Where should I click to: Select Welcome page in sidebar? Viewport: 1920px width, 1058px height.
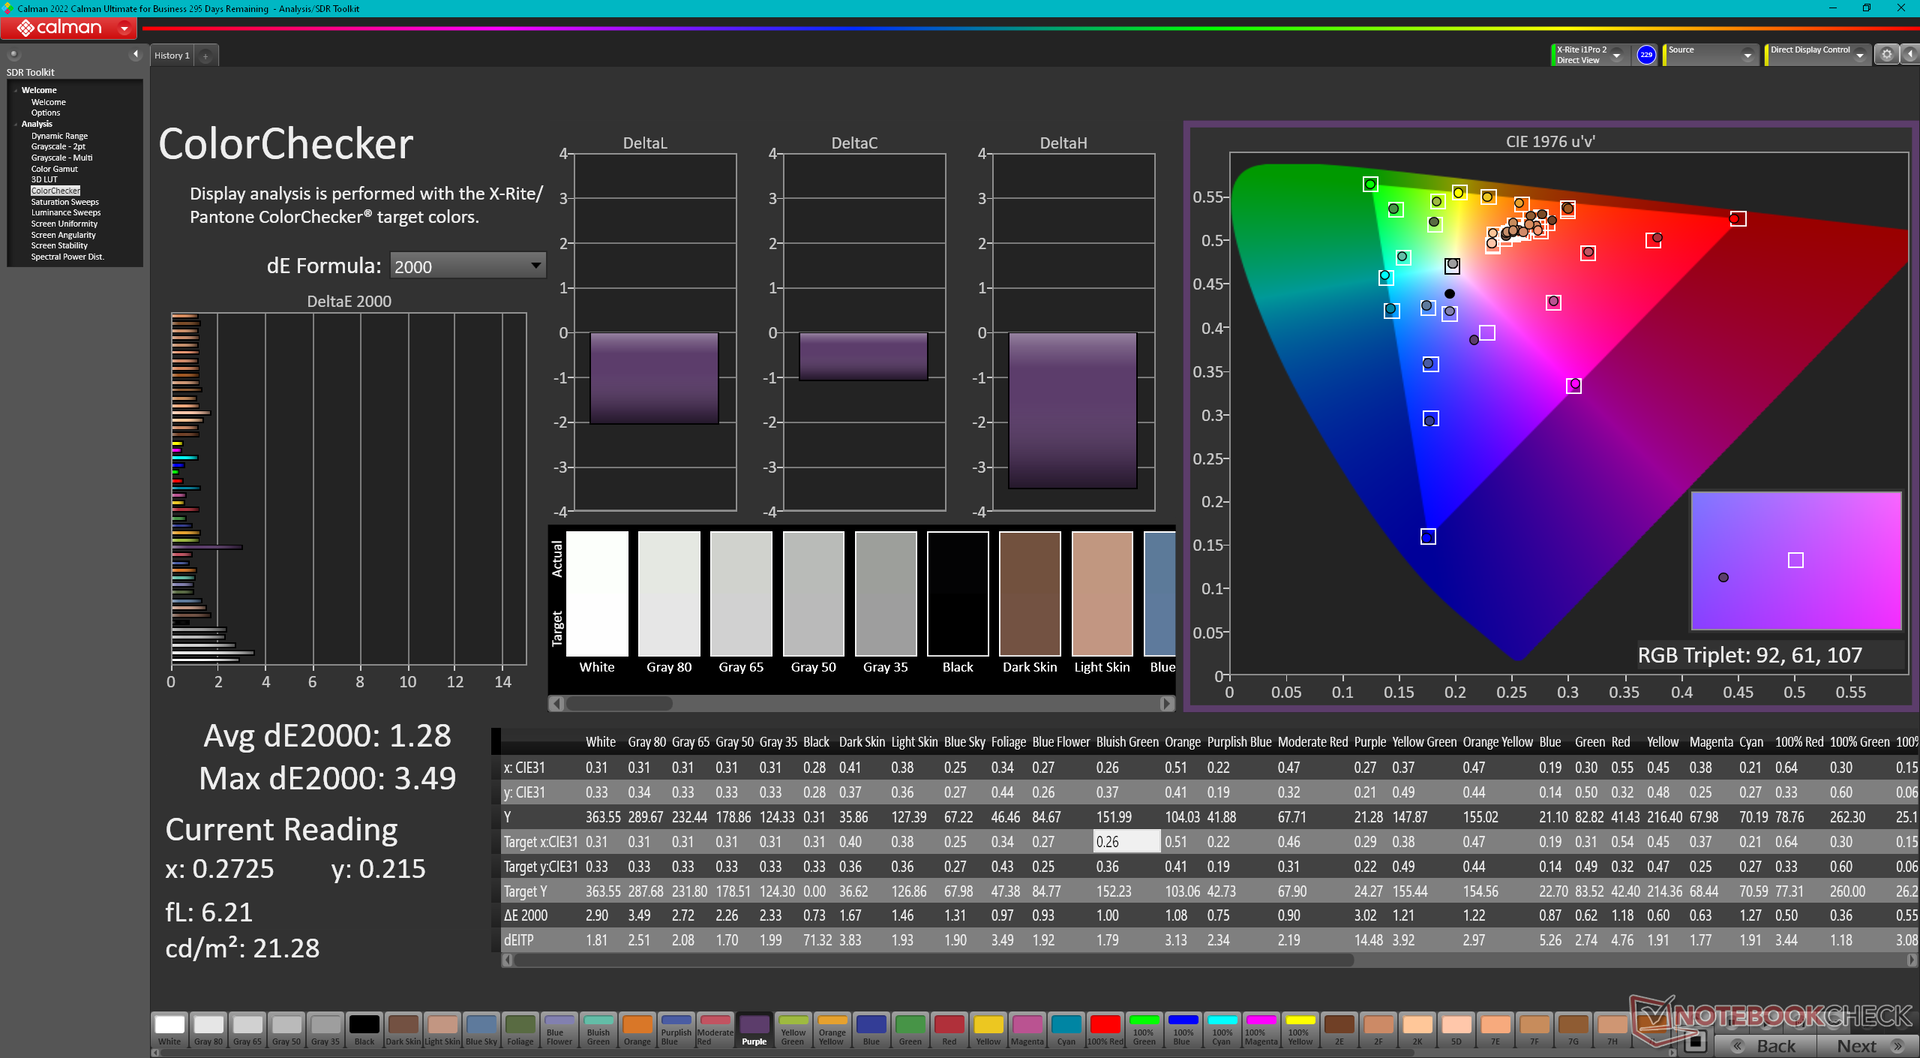tap(48, 102)
